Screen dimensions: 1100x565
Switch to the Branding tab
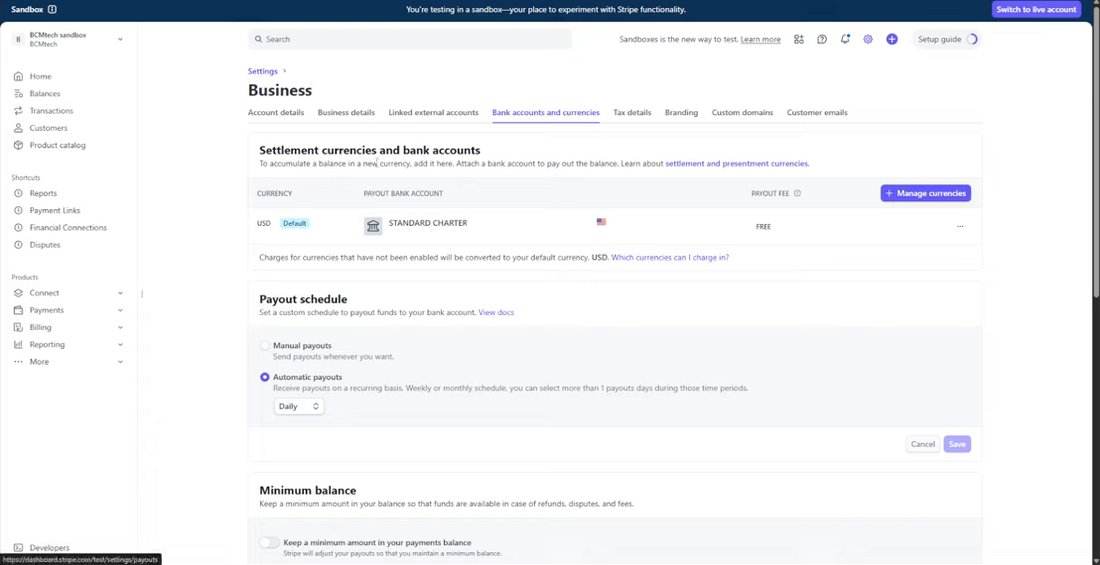pos(681,112)
